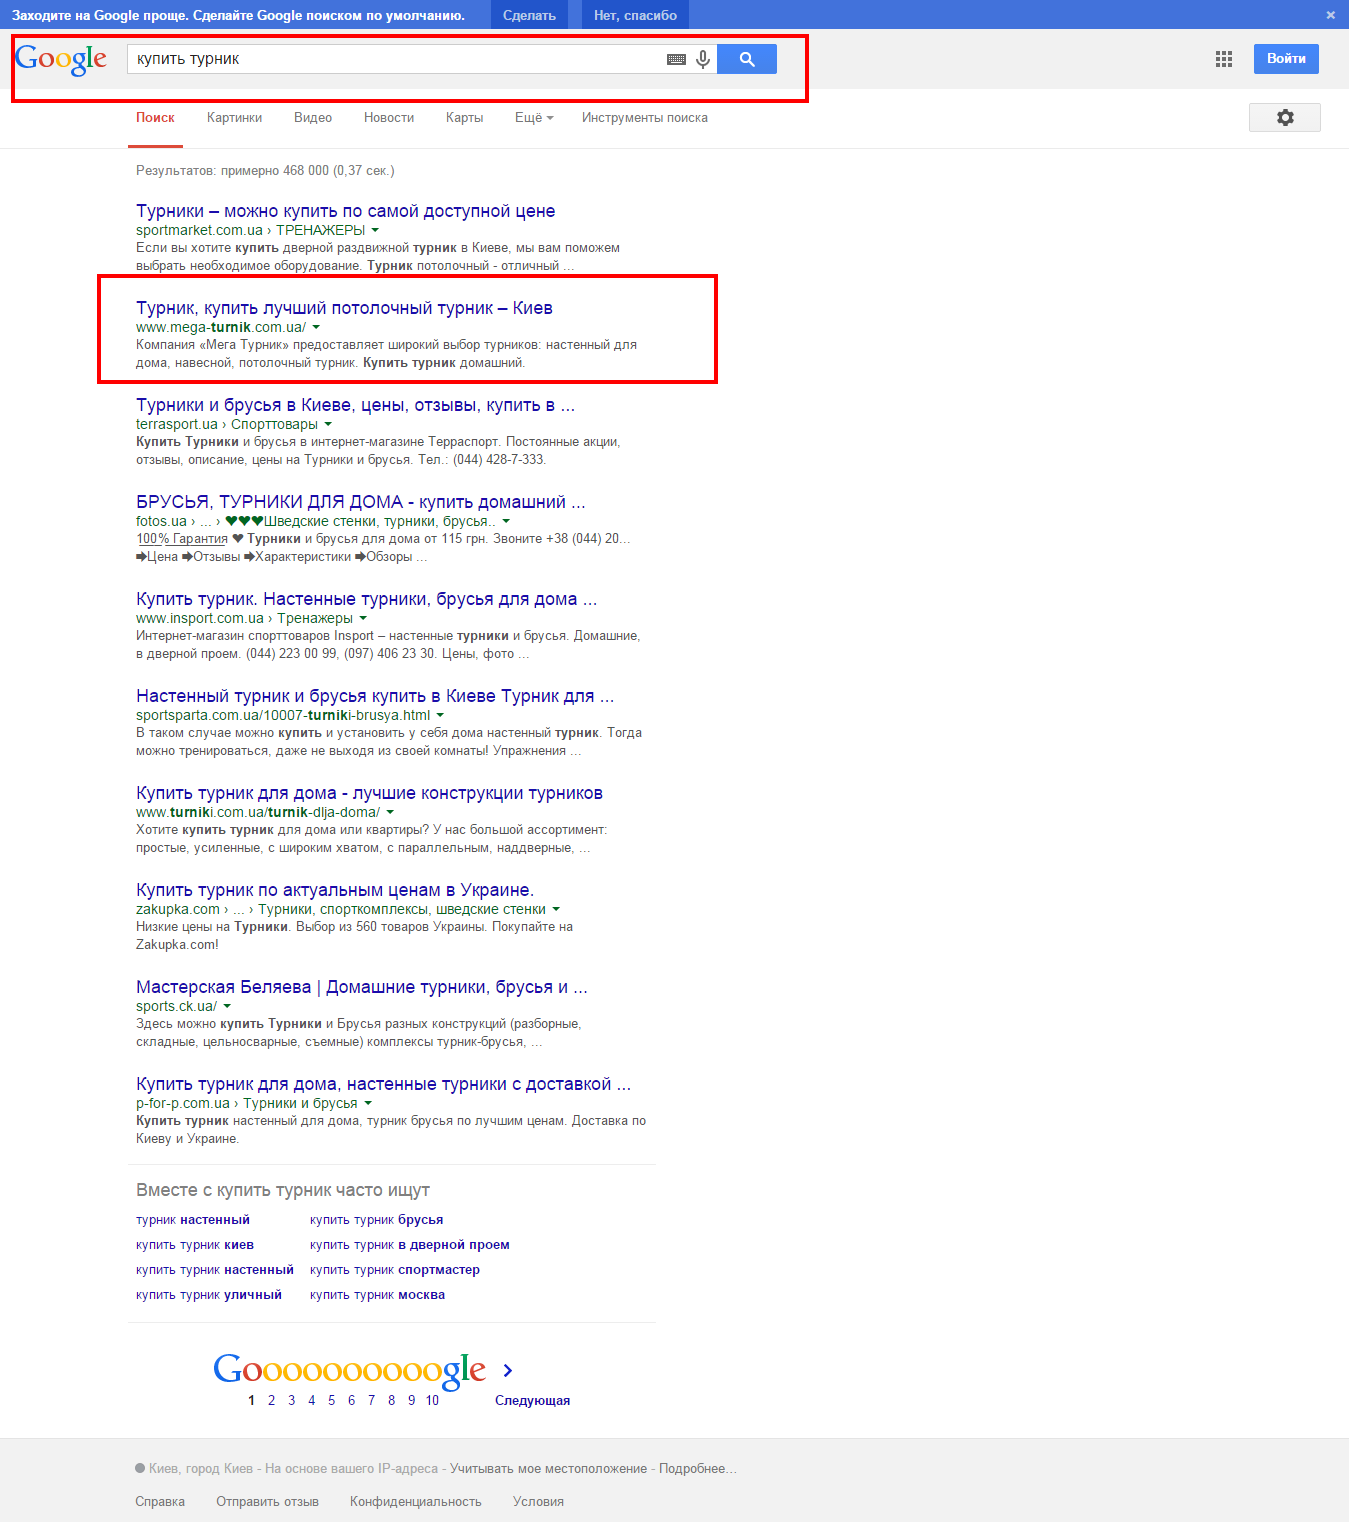Open 'Конфиденциальность' footer link

[x=416, y=1501]
